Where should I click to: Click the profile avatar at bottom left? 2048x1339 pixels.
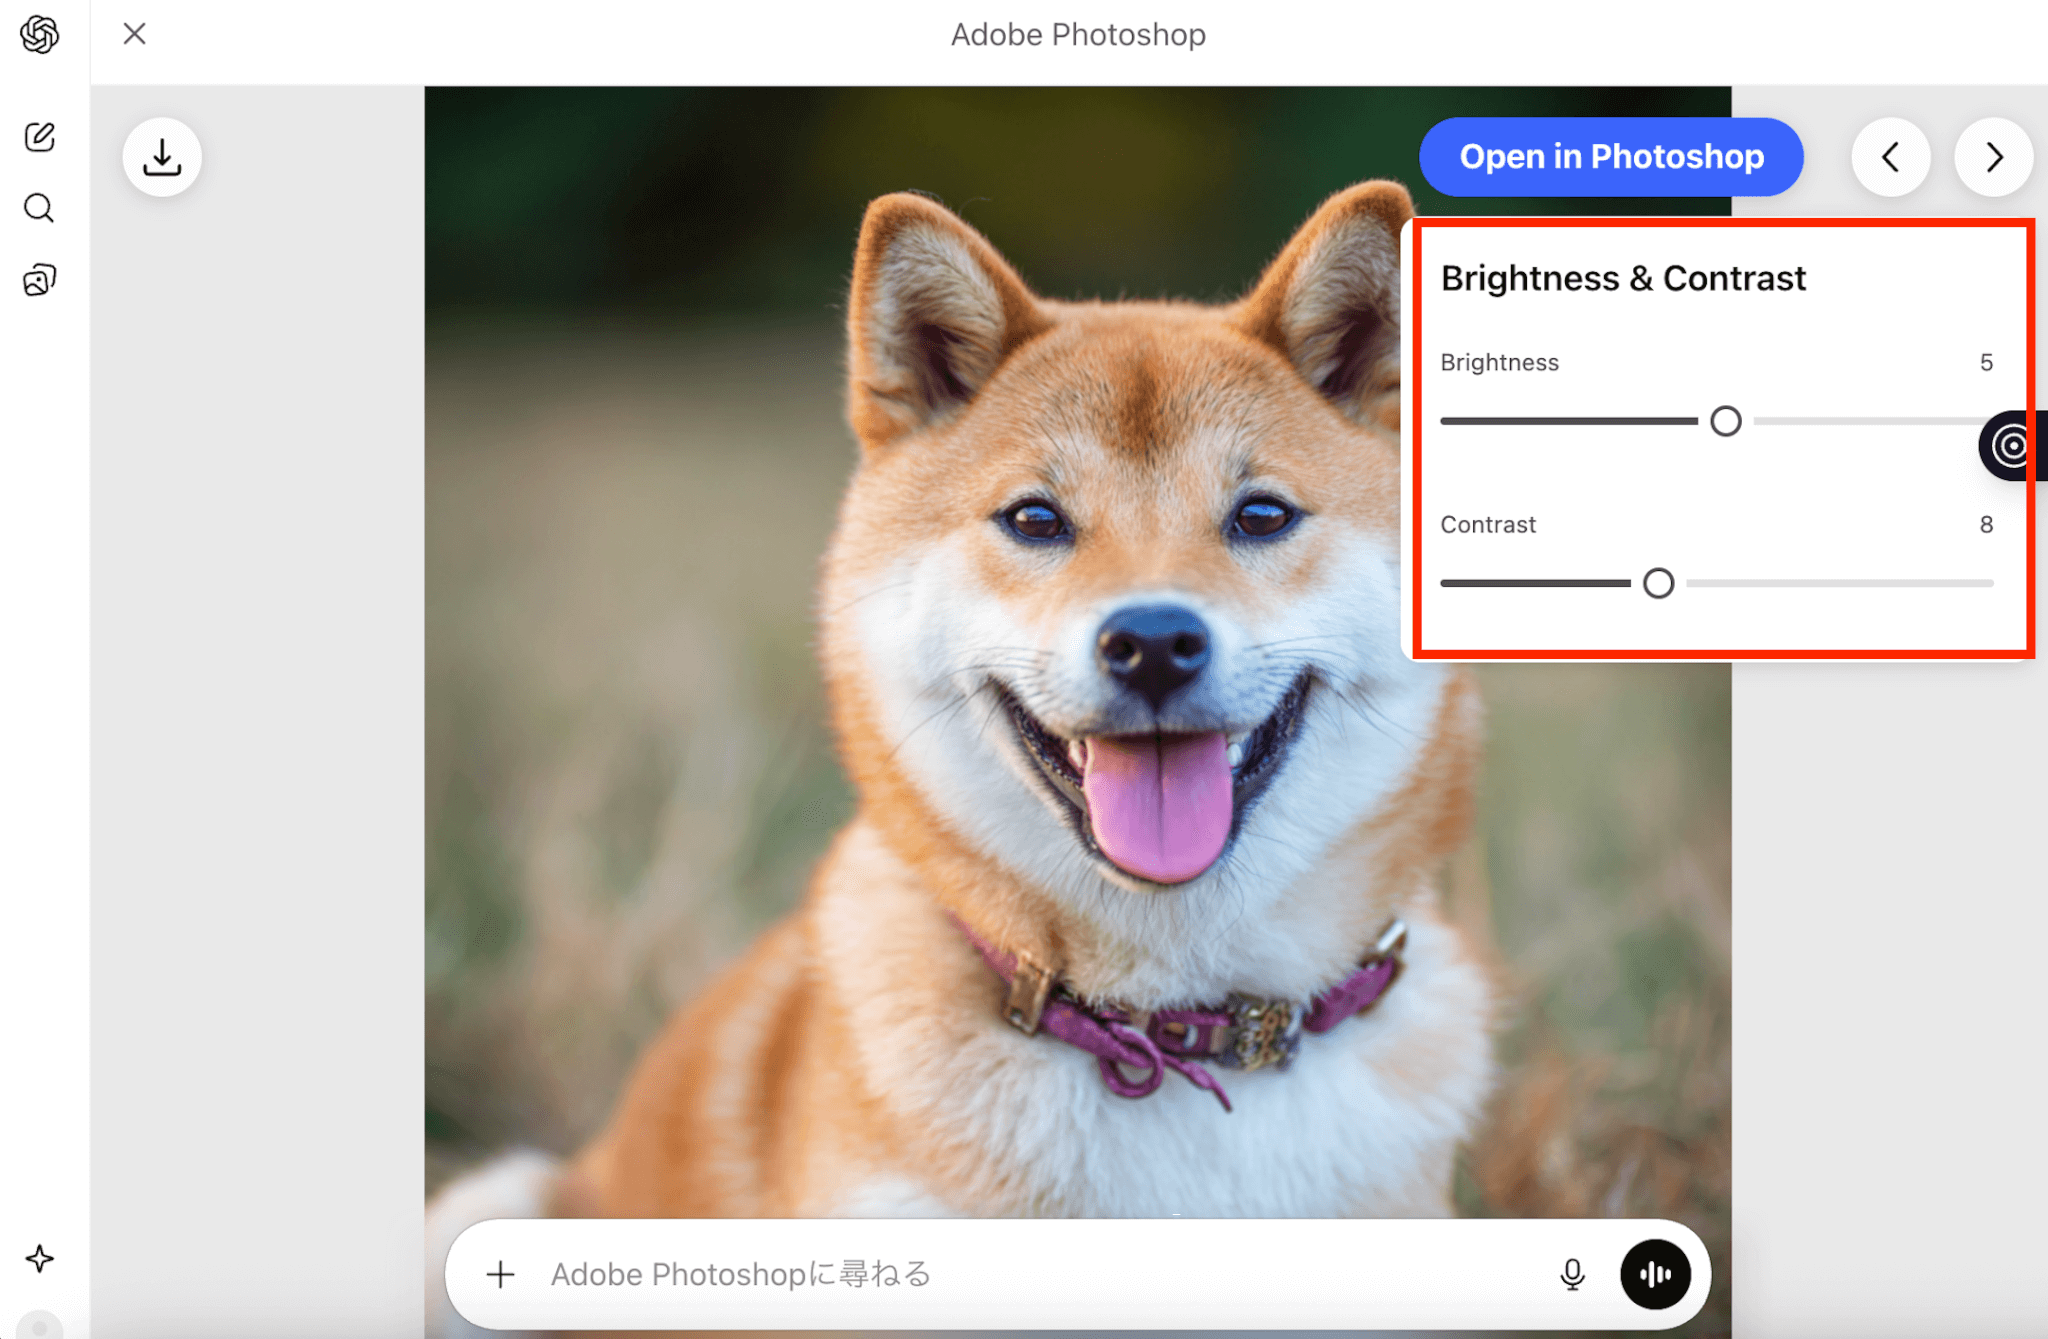click(x=39, y=1326)
